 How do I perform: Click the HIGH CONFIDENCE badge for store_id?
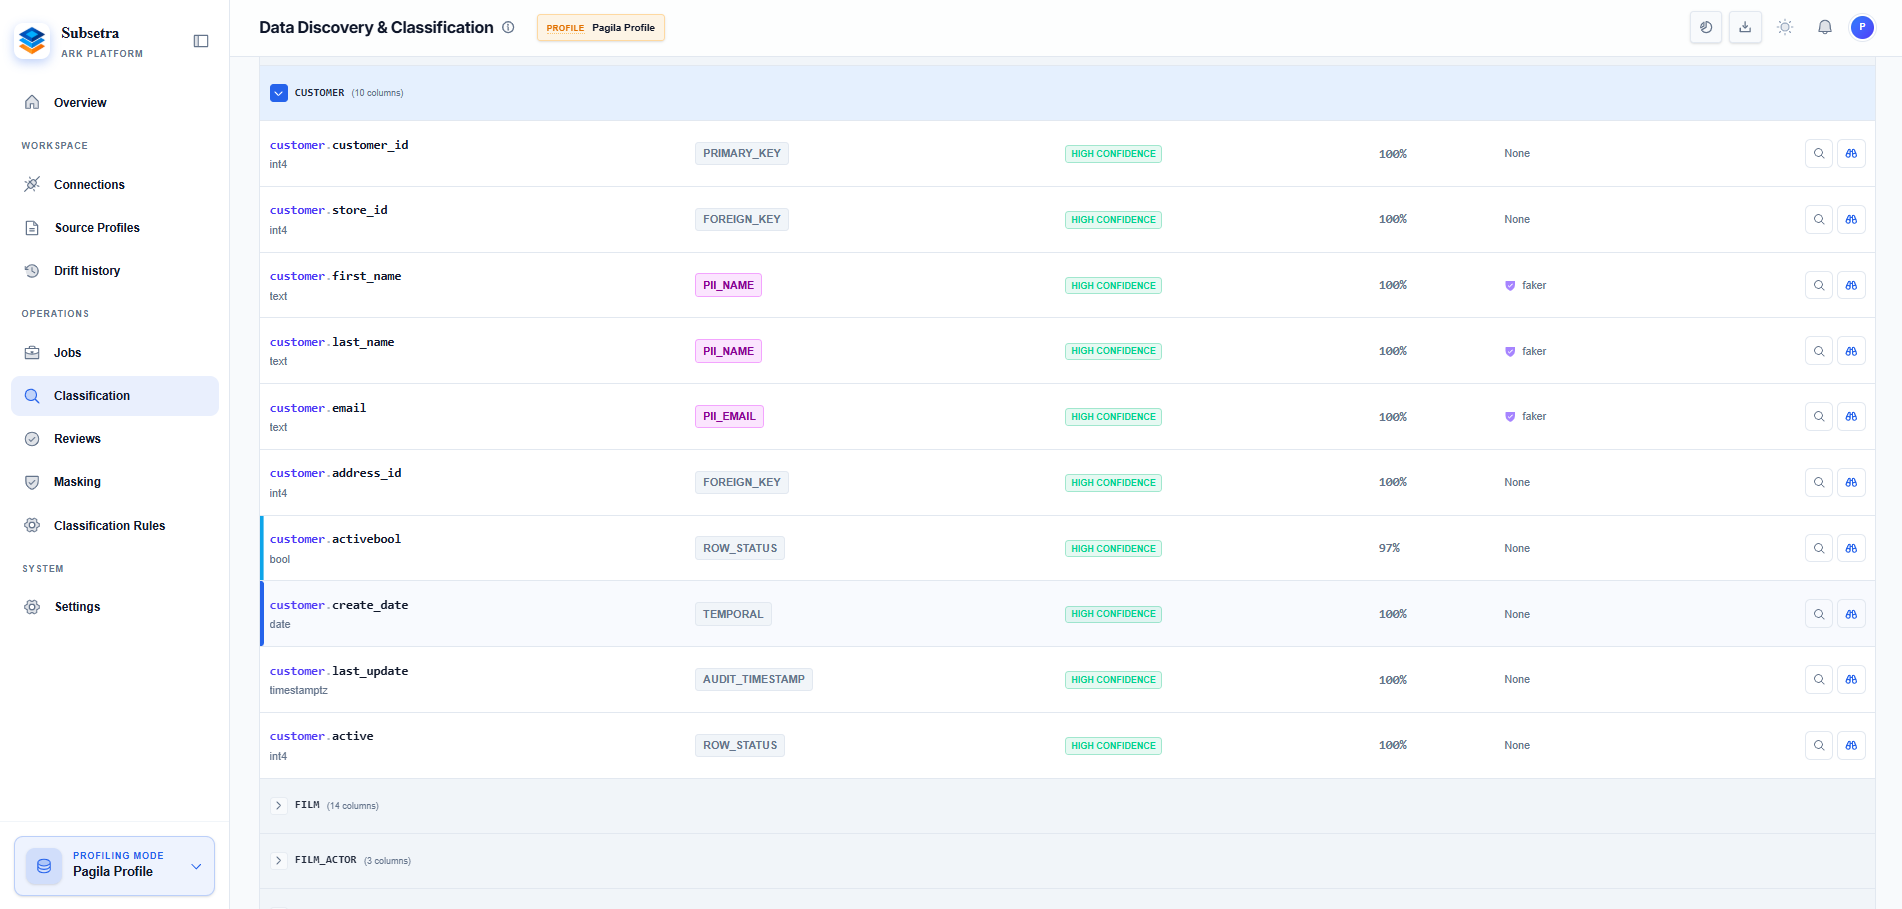1113,220
